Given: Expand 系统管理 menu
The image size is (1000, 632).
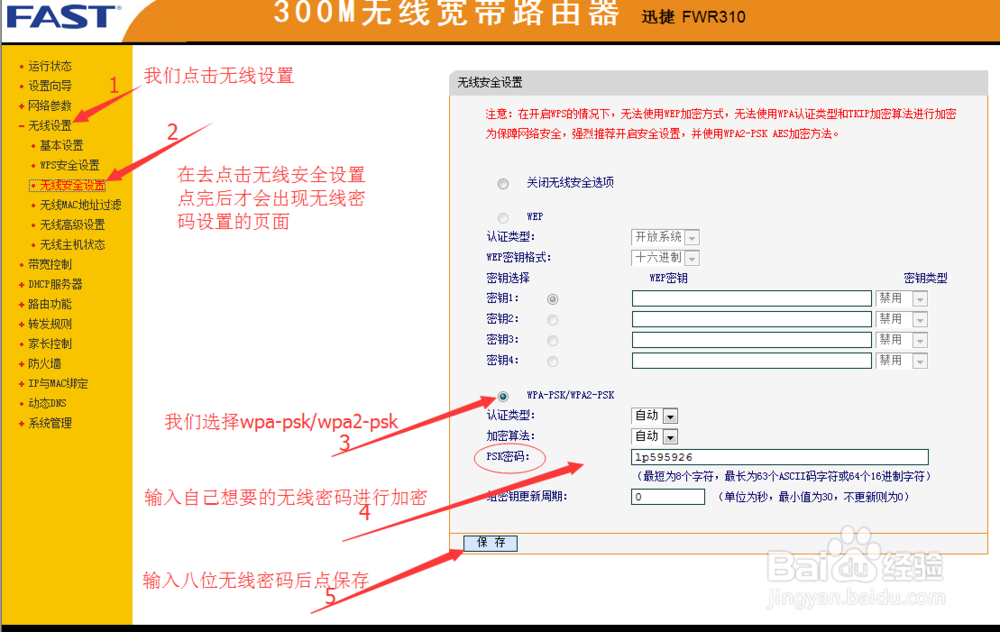Looking at the screenshot, I should [x=50, y=423].
